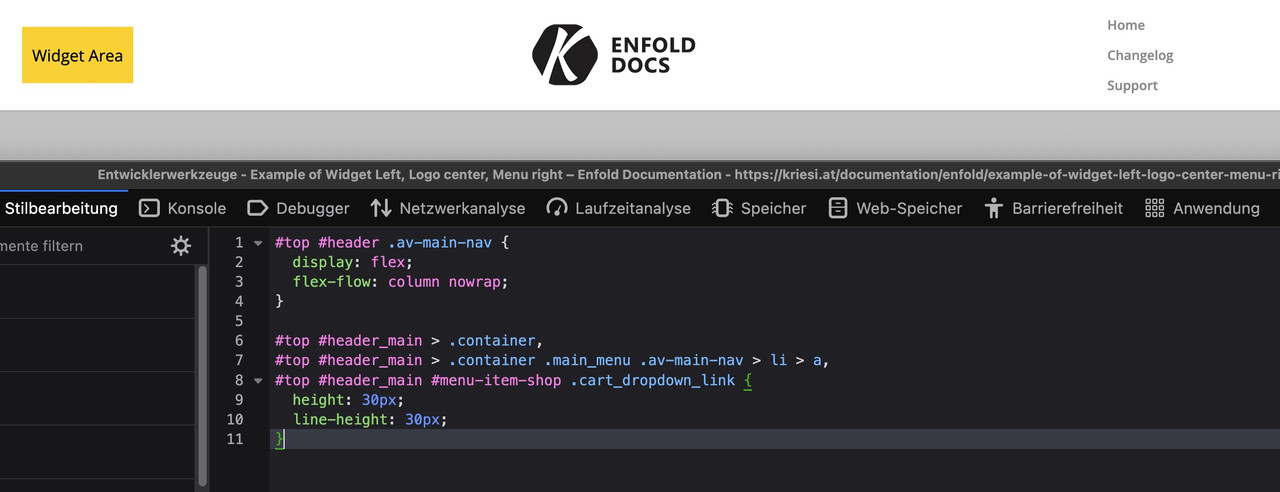Switch to the Laufzeitanalyse tab
Image resolution: width=1280 pixels, height=492 pixels.
pyautogui.click(x=618, y=208)
